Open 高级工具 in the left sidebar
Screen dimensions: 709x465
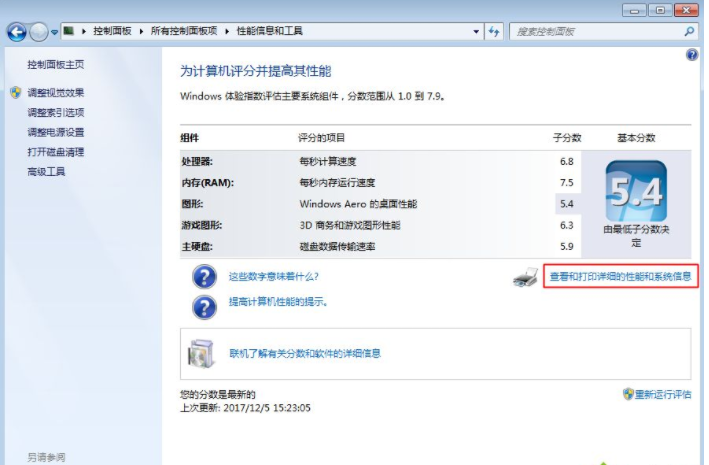pos(46,172)
